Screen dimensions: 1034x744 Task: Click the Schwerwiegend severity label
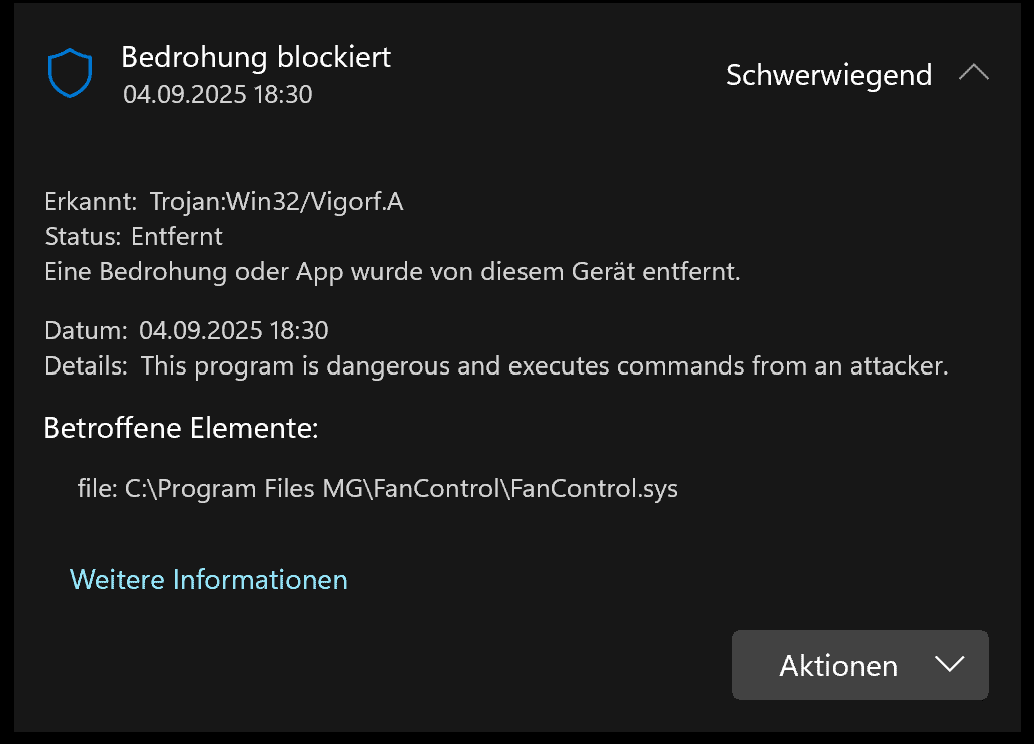tap(829, 75)
